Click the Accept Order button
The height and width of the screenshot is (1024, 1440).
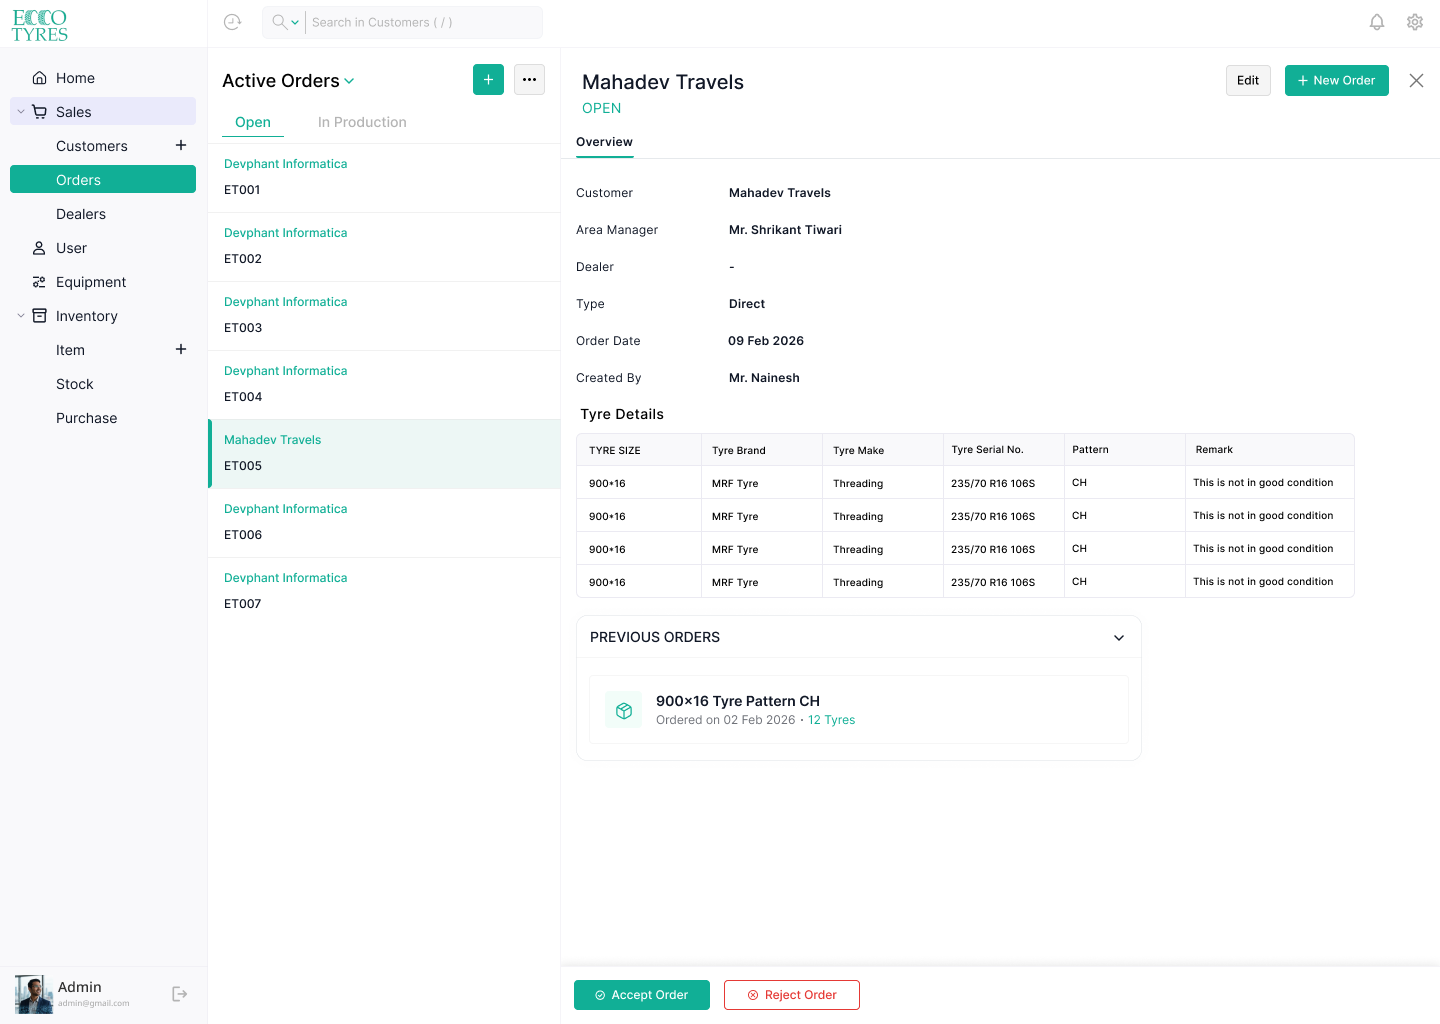[642, 995]
